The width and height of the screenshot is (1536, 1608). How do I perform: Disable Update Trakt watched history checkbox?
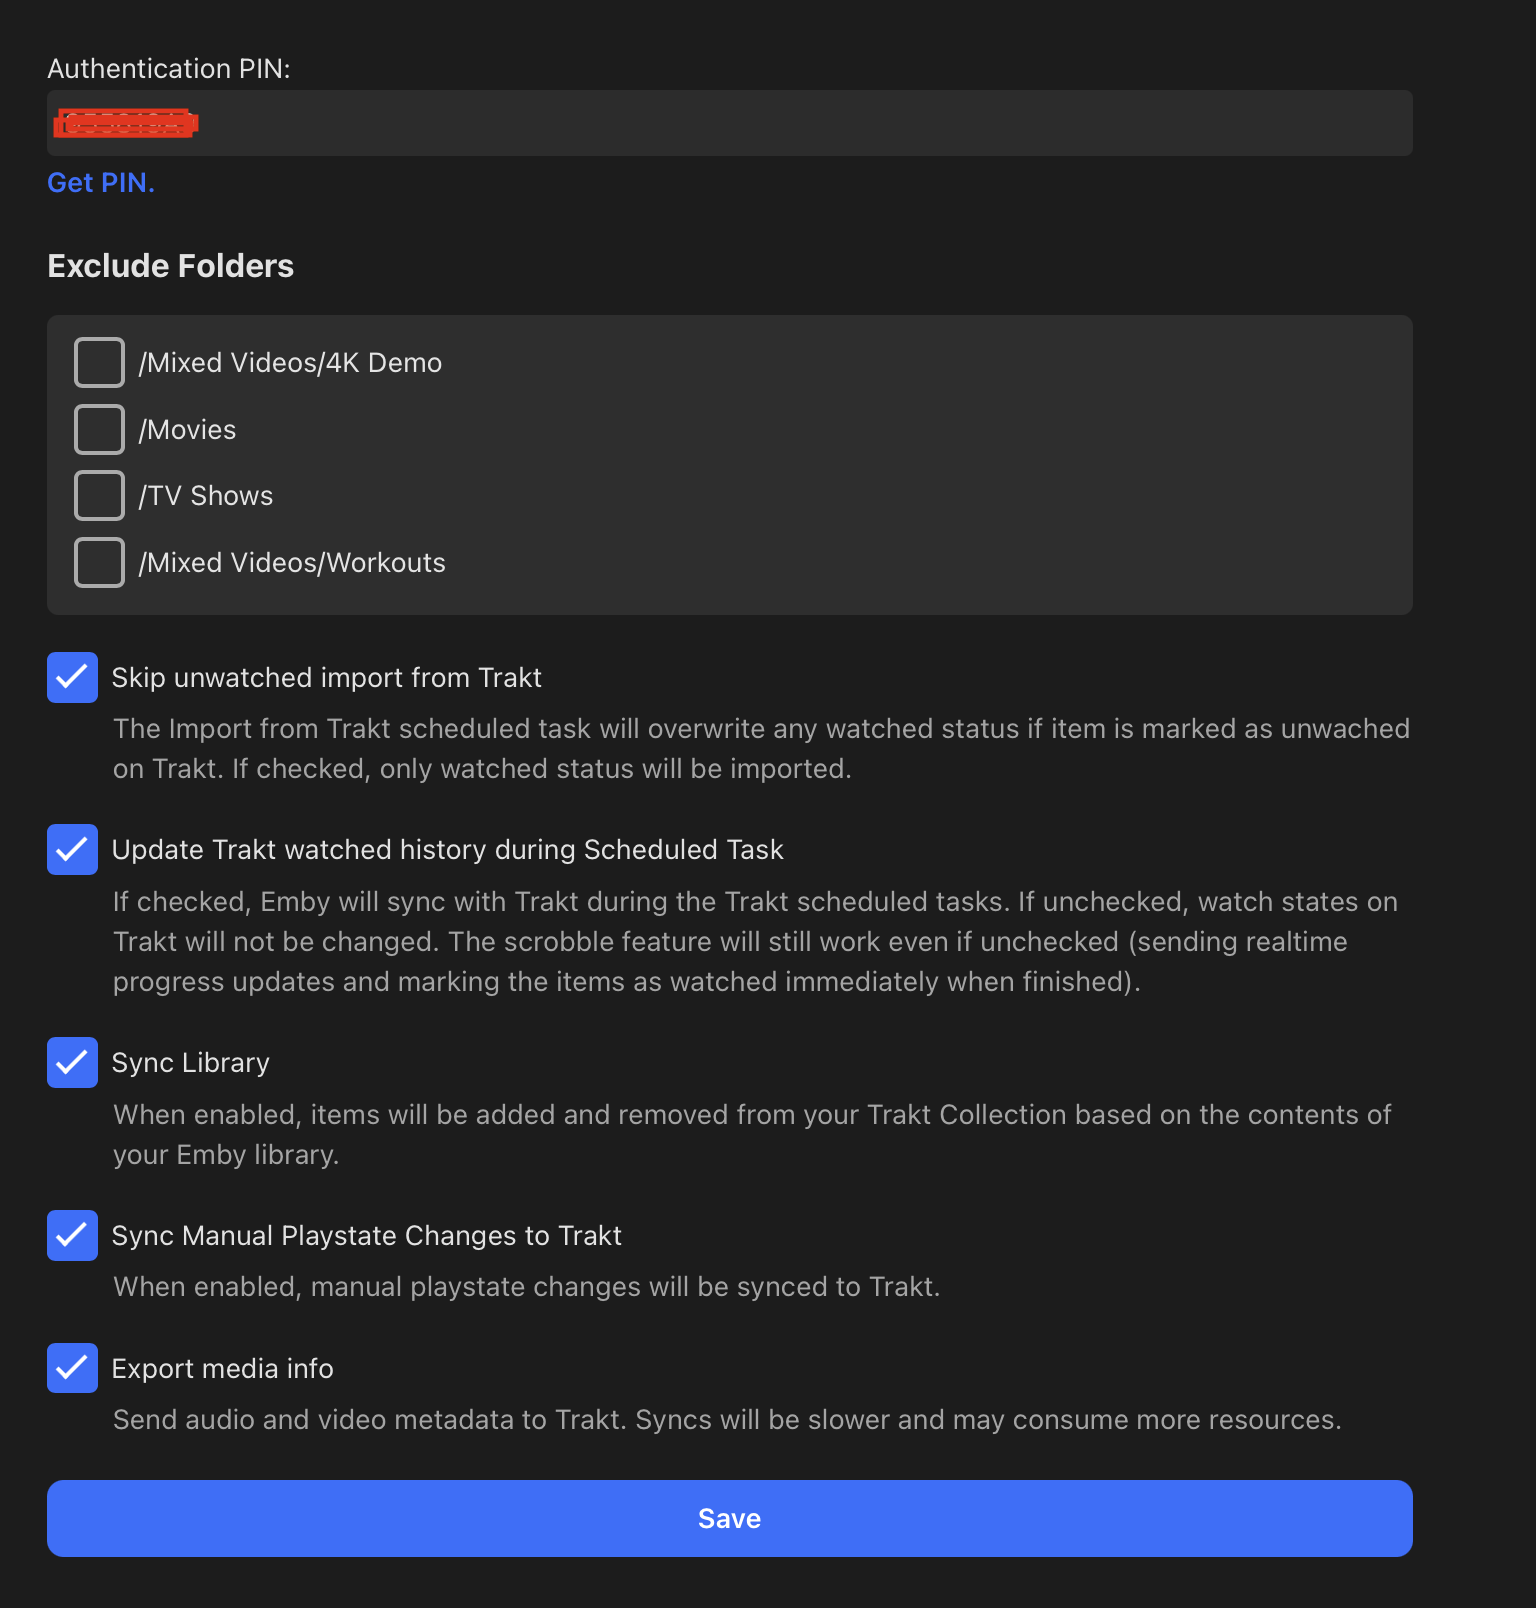[72, 850]
